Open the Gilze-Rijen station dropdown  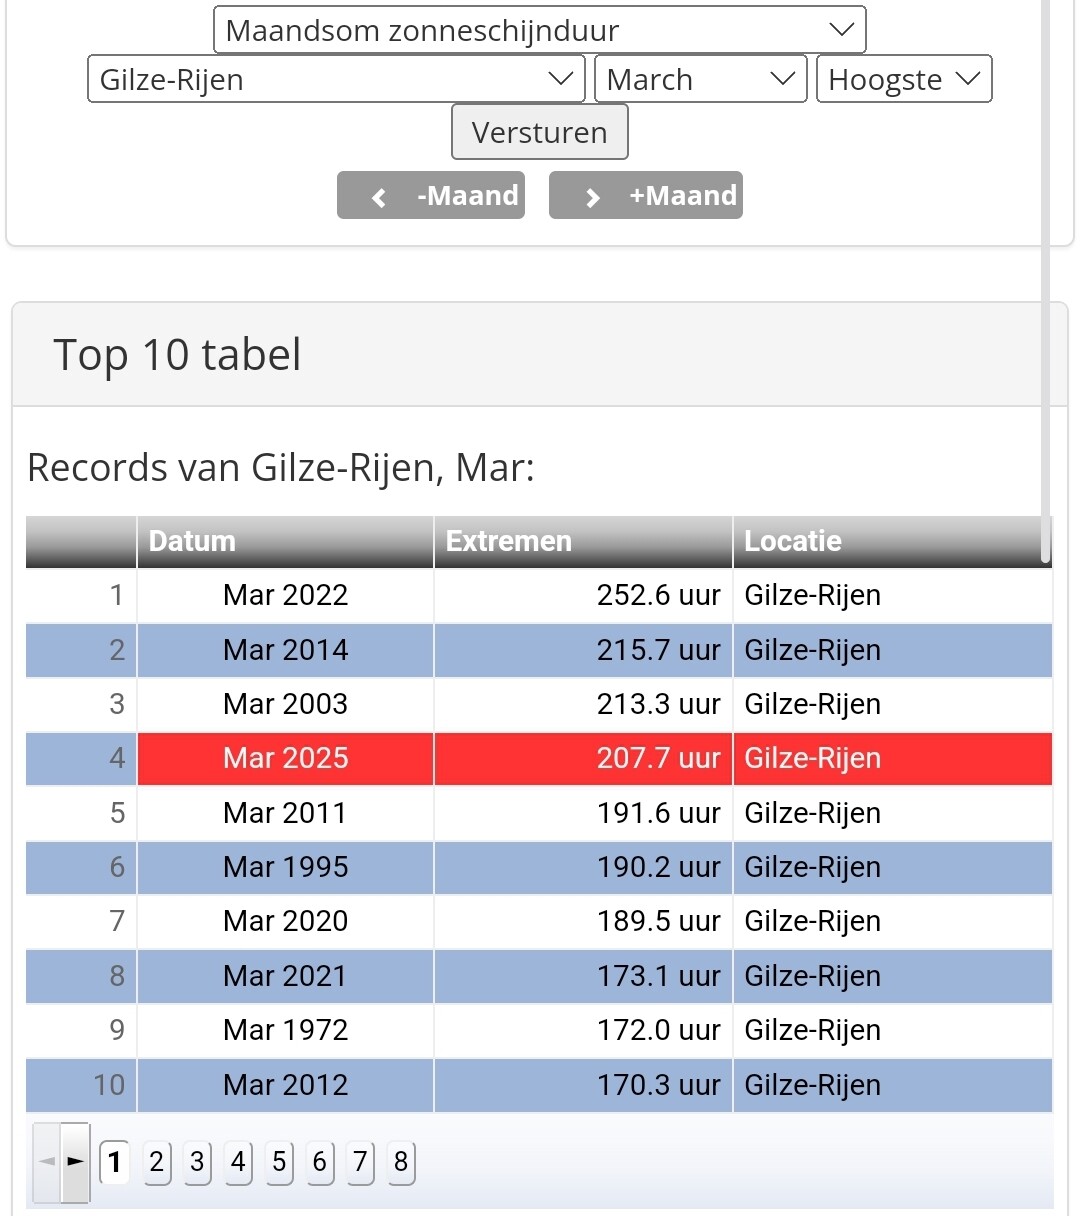336,79
